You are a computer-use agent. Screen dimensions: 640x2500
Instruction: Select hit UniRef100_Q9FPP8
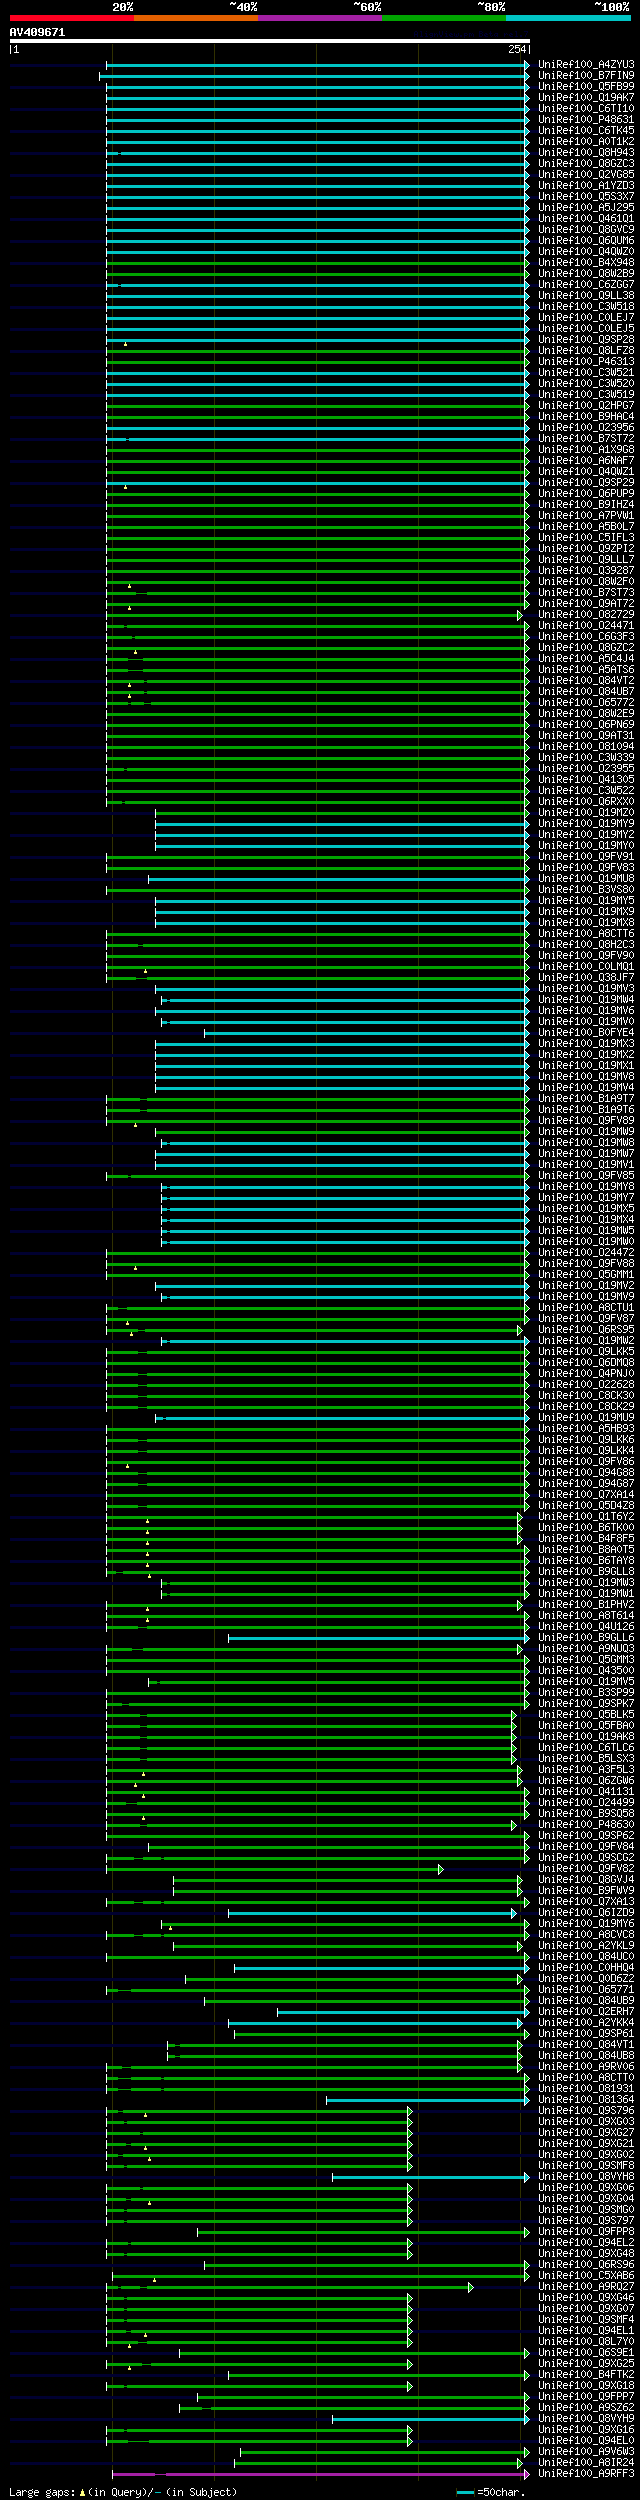pyautogui.click(x=586, y=2231)
